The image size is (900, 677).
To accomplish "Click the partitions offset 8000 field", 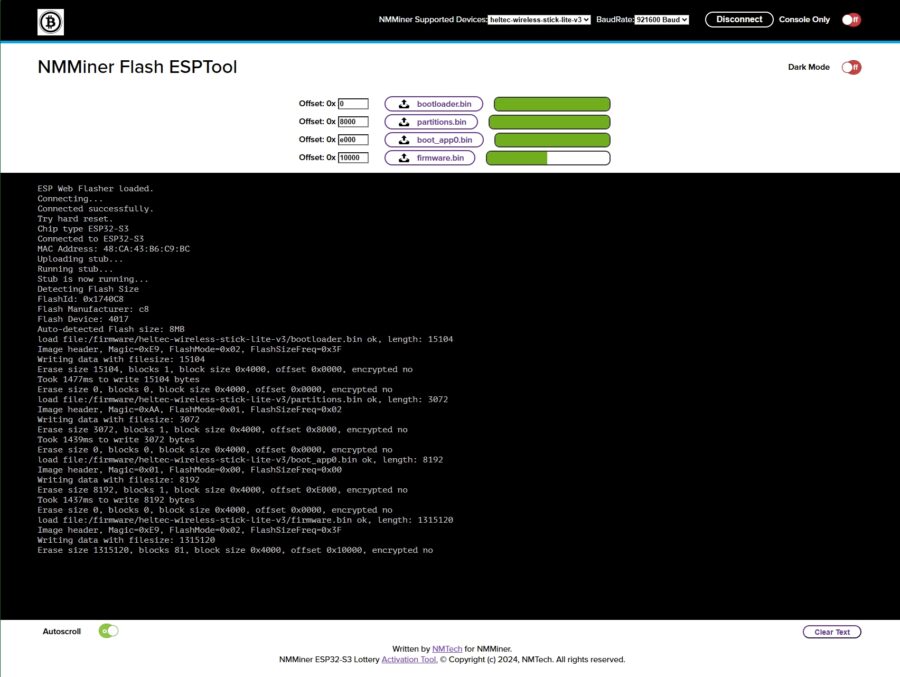I will [x=353, y=122].
